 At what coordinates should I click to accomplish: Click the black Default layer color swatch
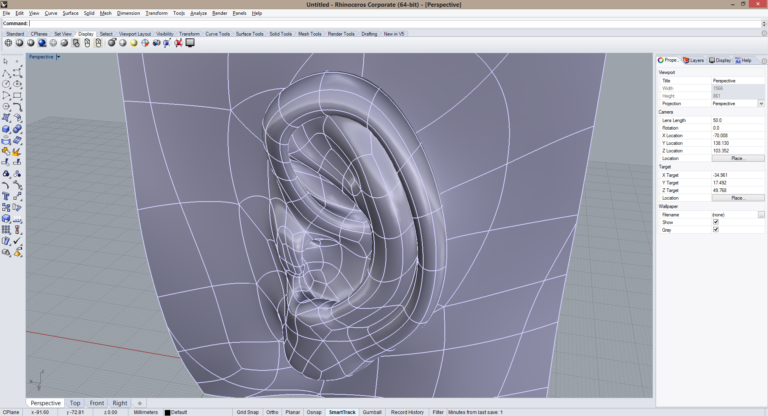click(x=168, y=412)
